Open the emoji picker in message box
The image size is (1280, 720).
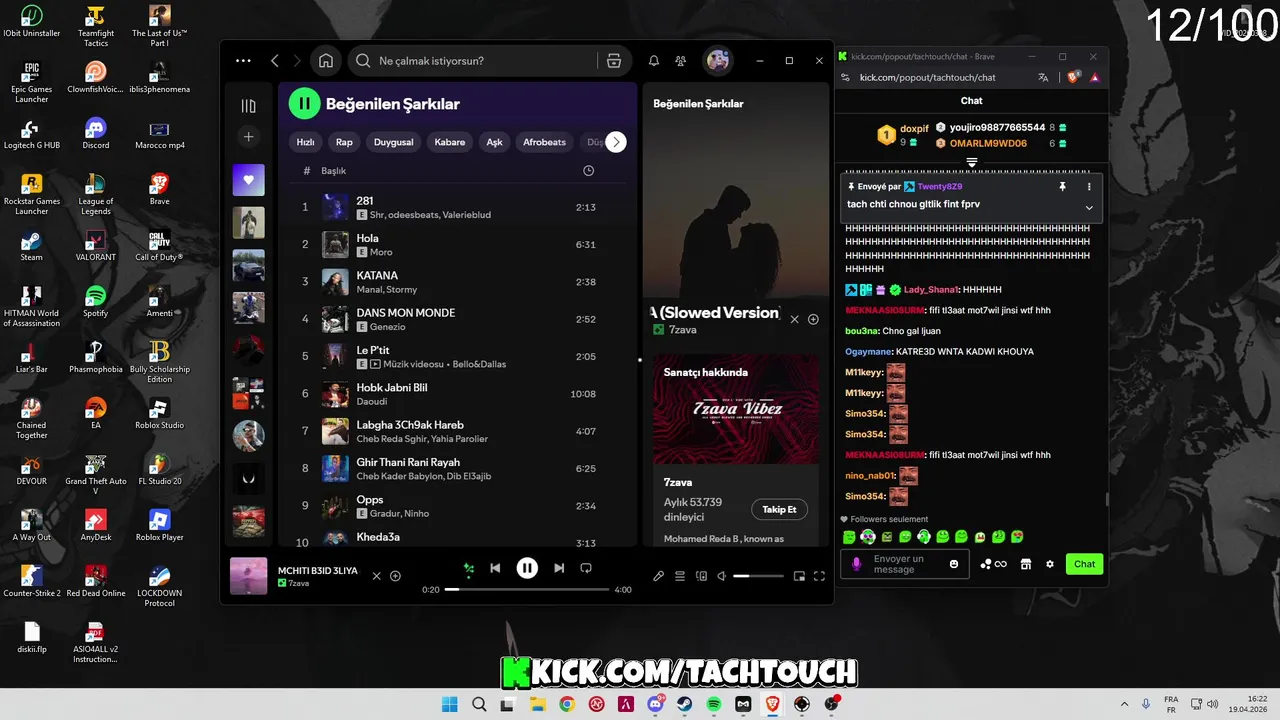(953, 564)
